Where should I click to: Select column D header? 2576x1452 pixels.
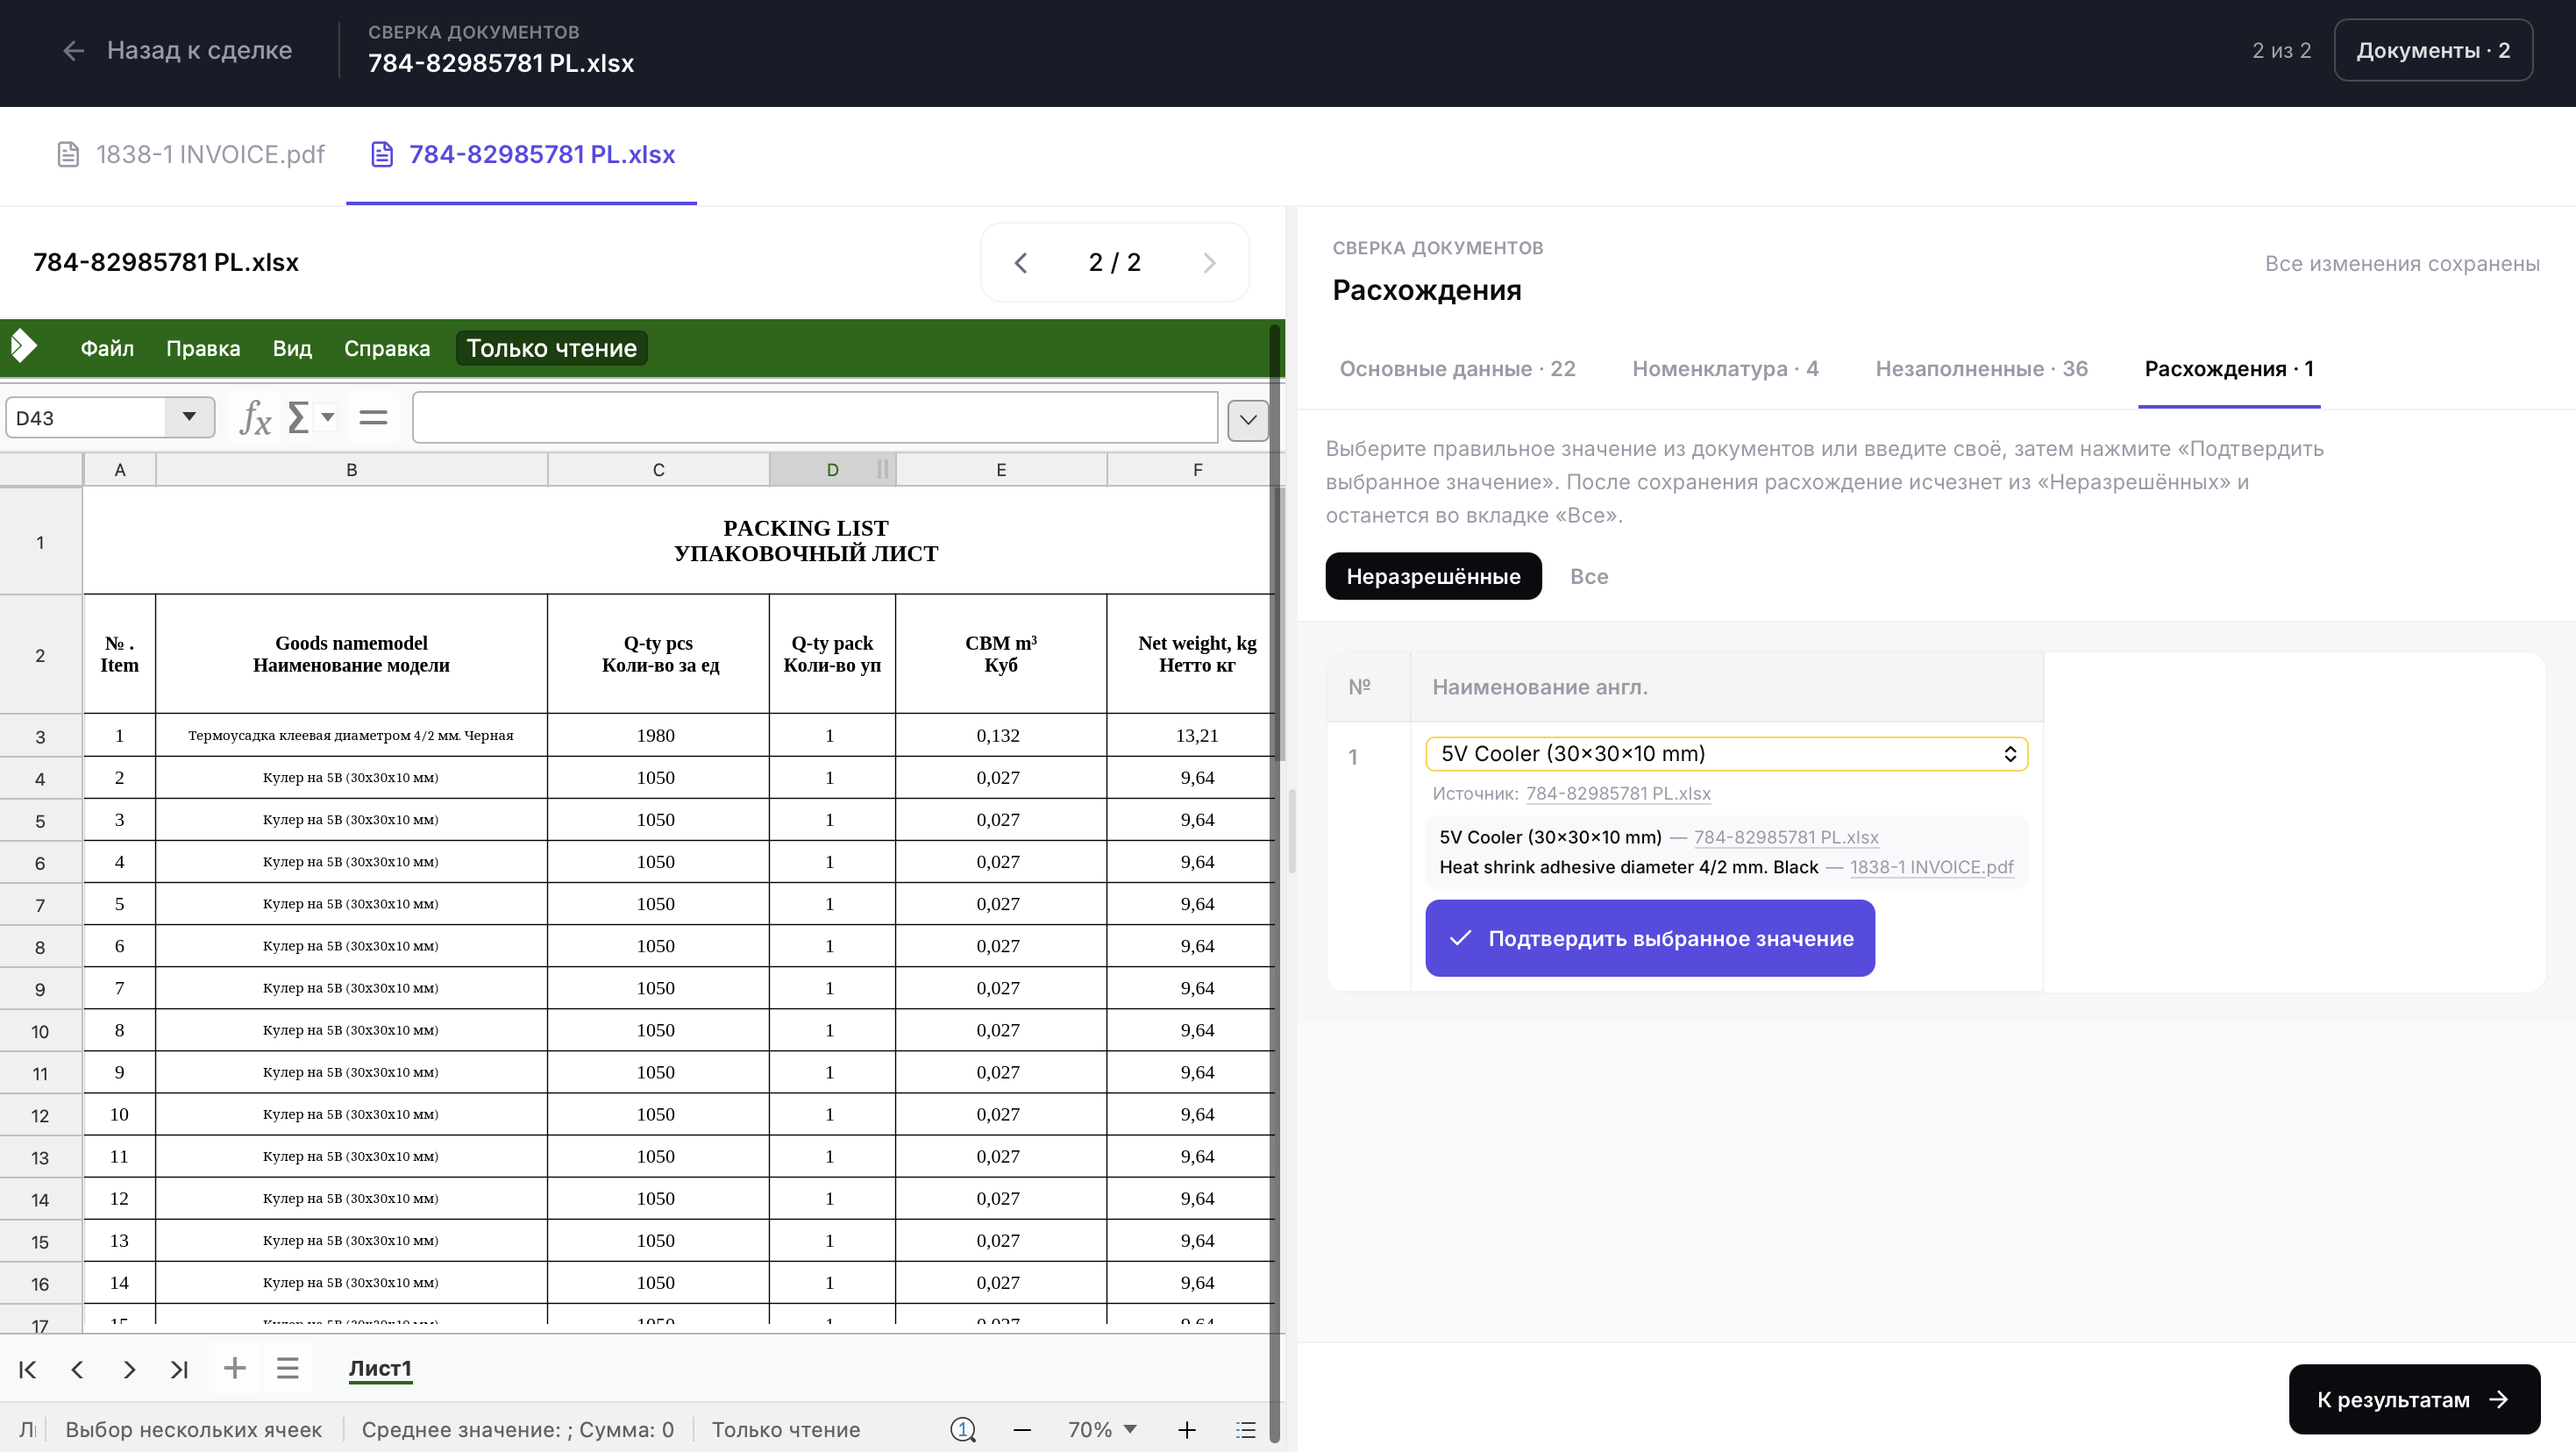[x=832, y=469]
